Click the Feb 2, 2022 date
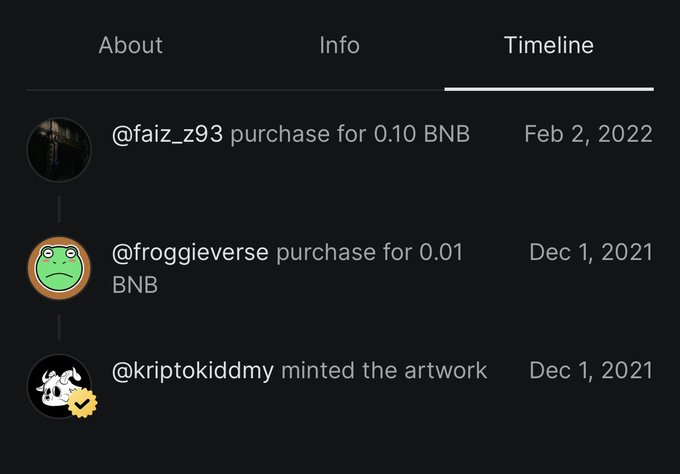Image resolution: width=680 pixels, height=474 pixels. click(x=588, y=134)
